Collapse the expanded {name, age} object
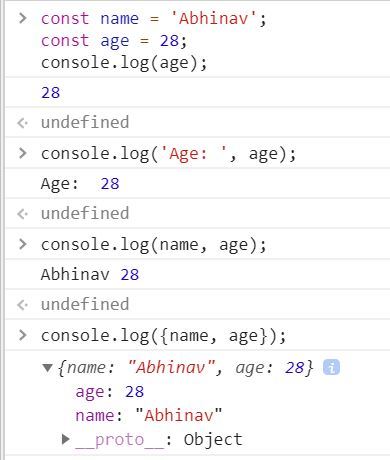 coord(47,368)
